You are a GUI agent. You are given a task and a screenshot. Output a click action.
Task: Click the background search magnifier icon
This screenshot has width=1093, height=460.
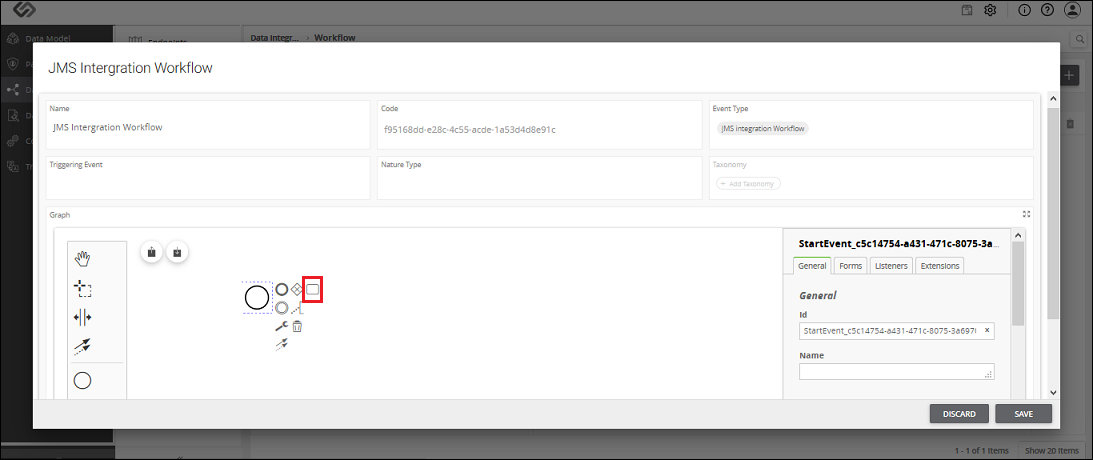[1080, 39]
